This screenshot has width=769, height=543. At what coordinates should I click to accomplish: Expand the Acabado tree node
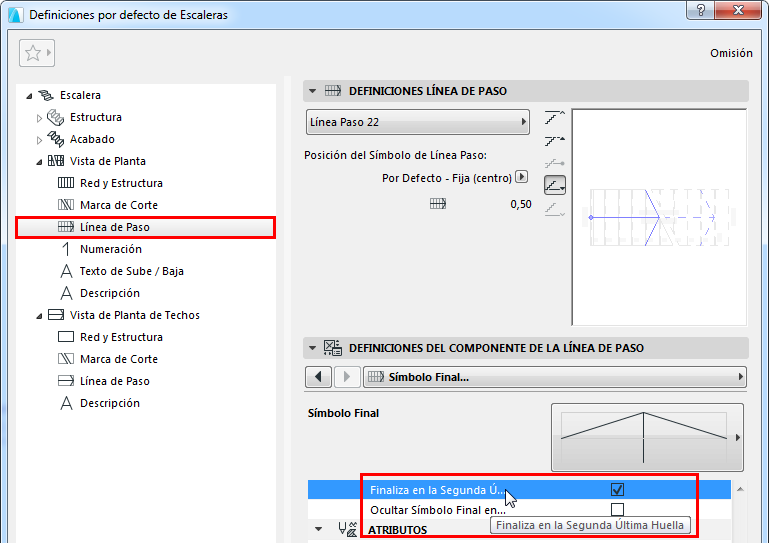(39, 140)
